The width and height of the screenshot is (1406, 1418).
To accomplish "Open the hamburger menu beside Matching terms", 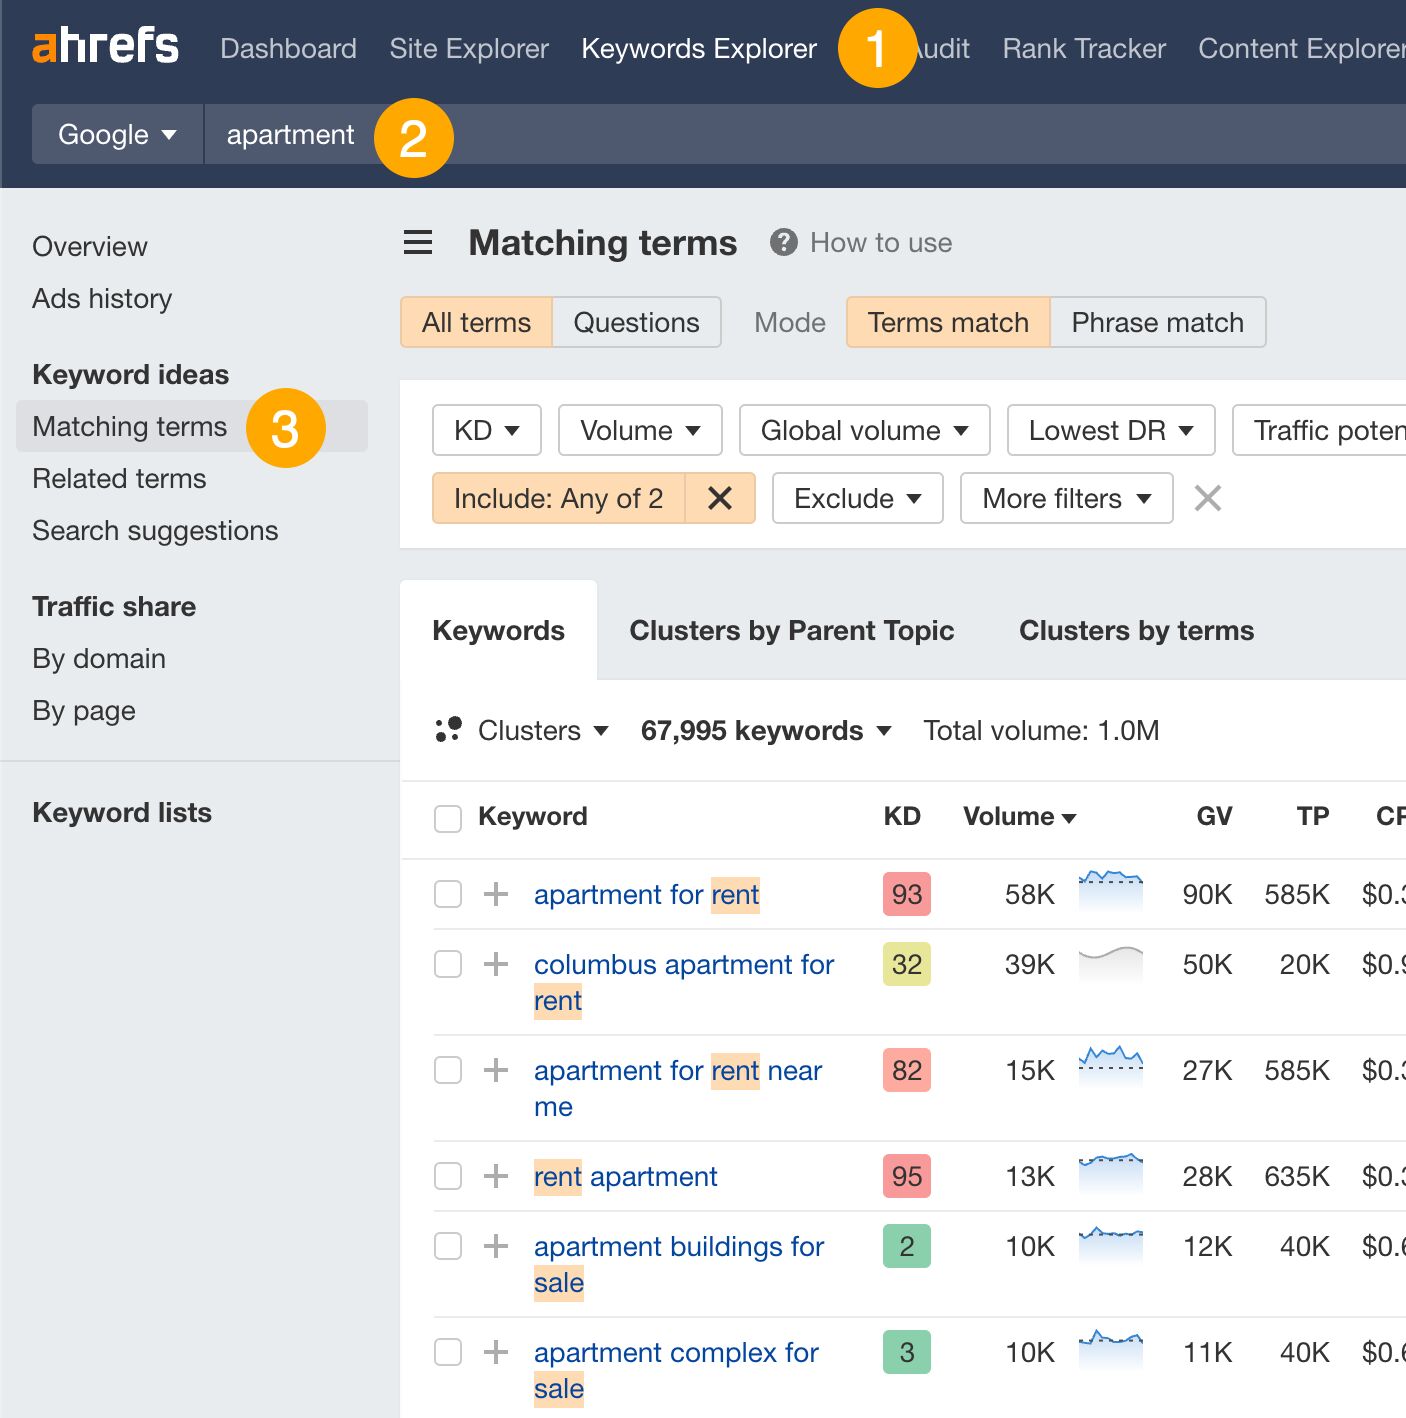I will point(417,242).
